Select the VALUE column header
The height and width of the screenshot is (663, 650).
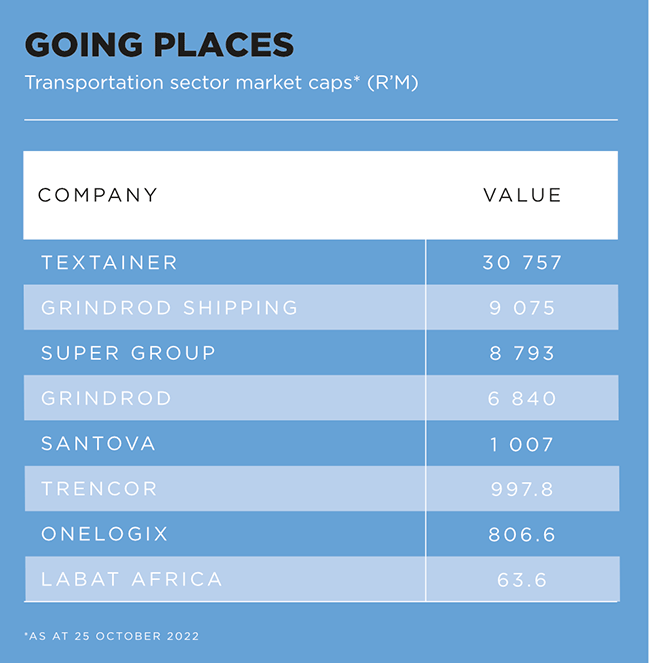(522, 195)
